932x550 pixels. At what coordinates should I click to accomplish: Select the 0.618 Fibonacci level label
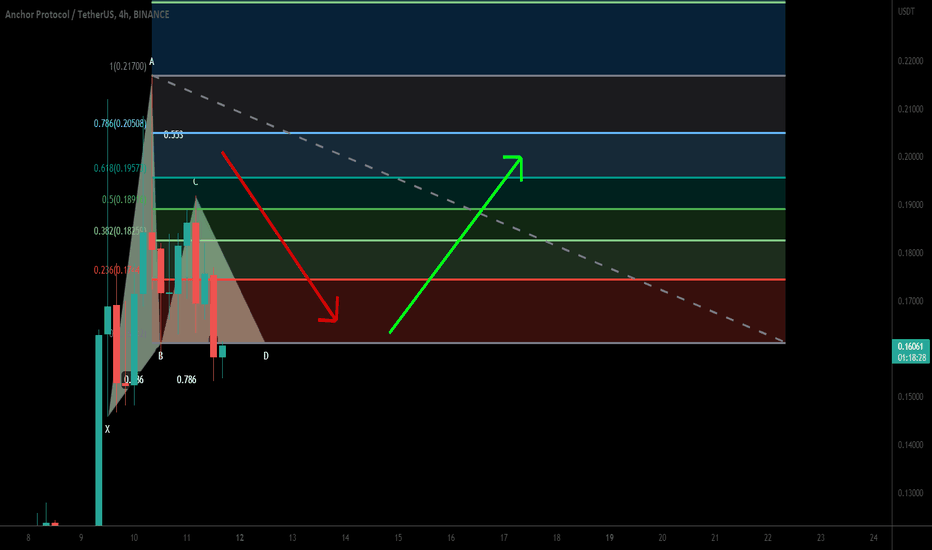point(119,168)
